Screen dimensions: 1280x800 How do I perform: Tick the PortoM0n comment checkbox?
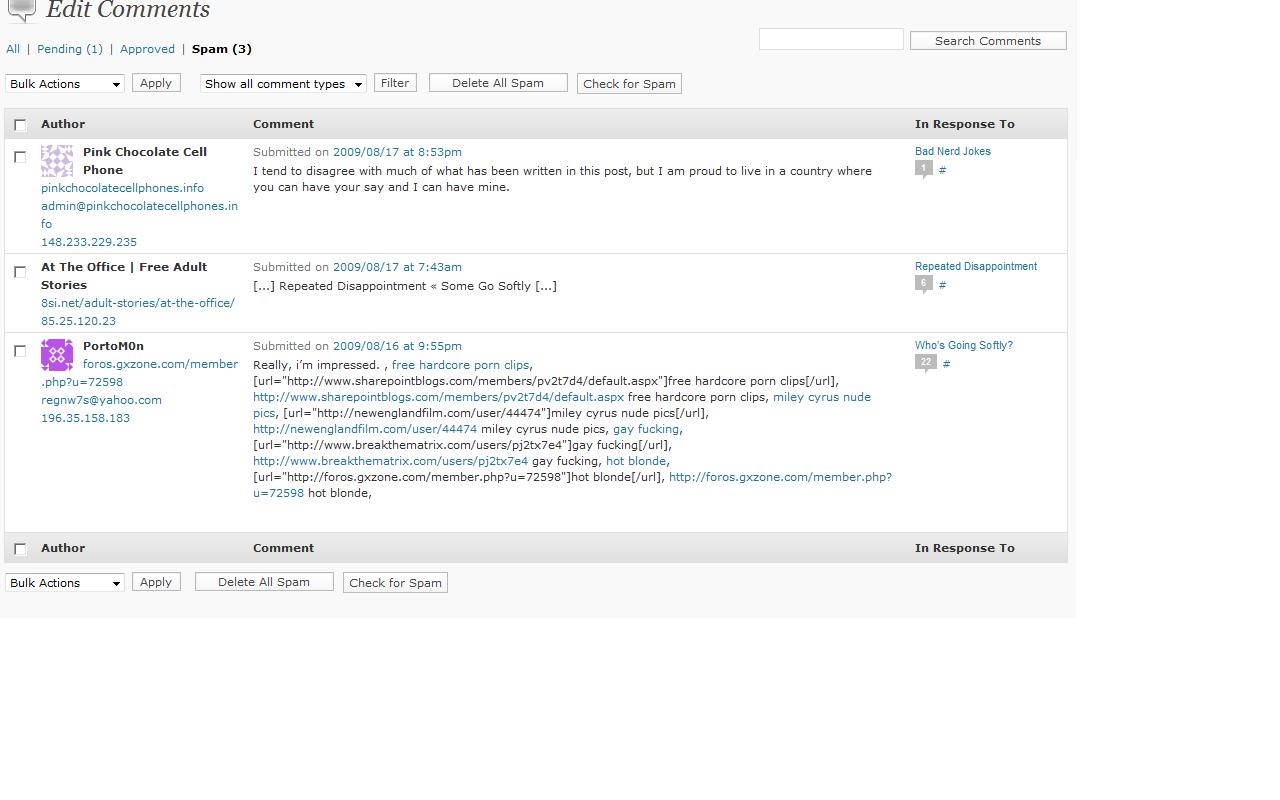coord(20,351)
